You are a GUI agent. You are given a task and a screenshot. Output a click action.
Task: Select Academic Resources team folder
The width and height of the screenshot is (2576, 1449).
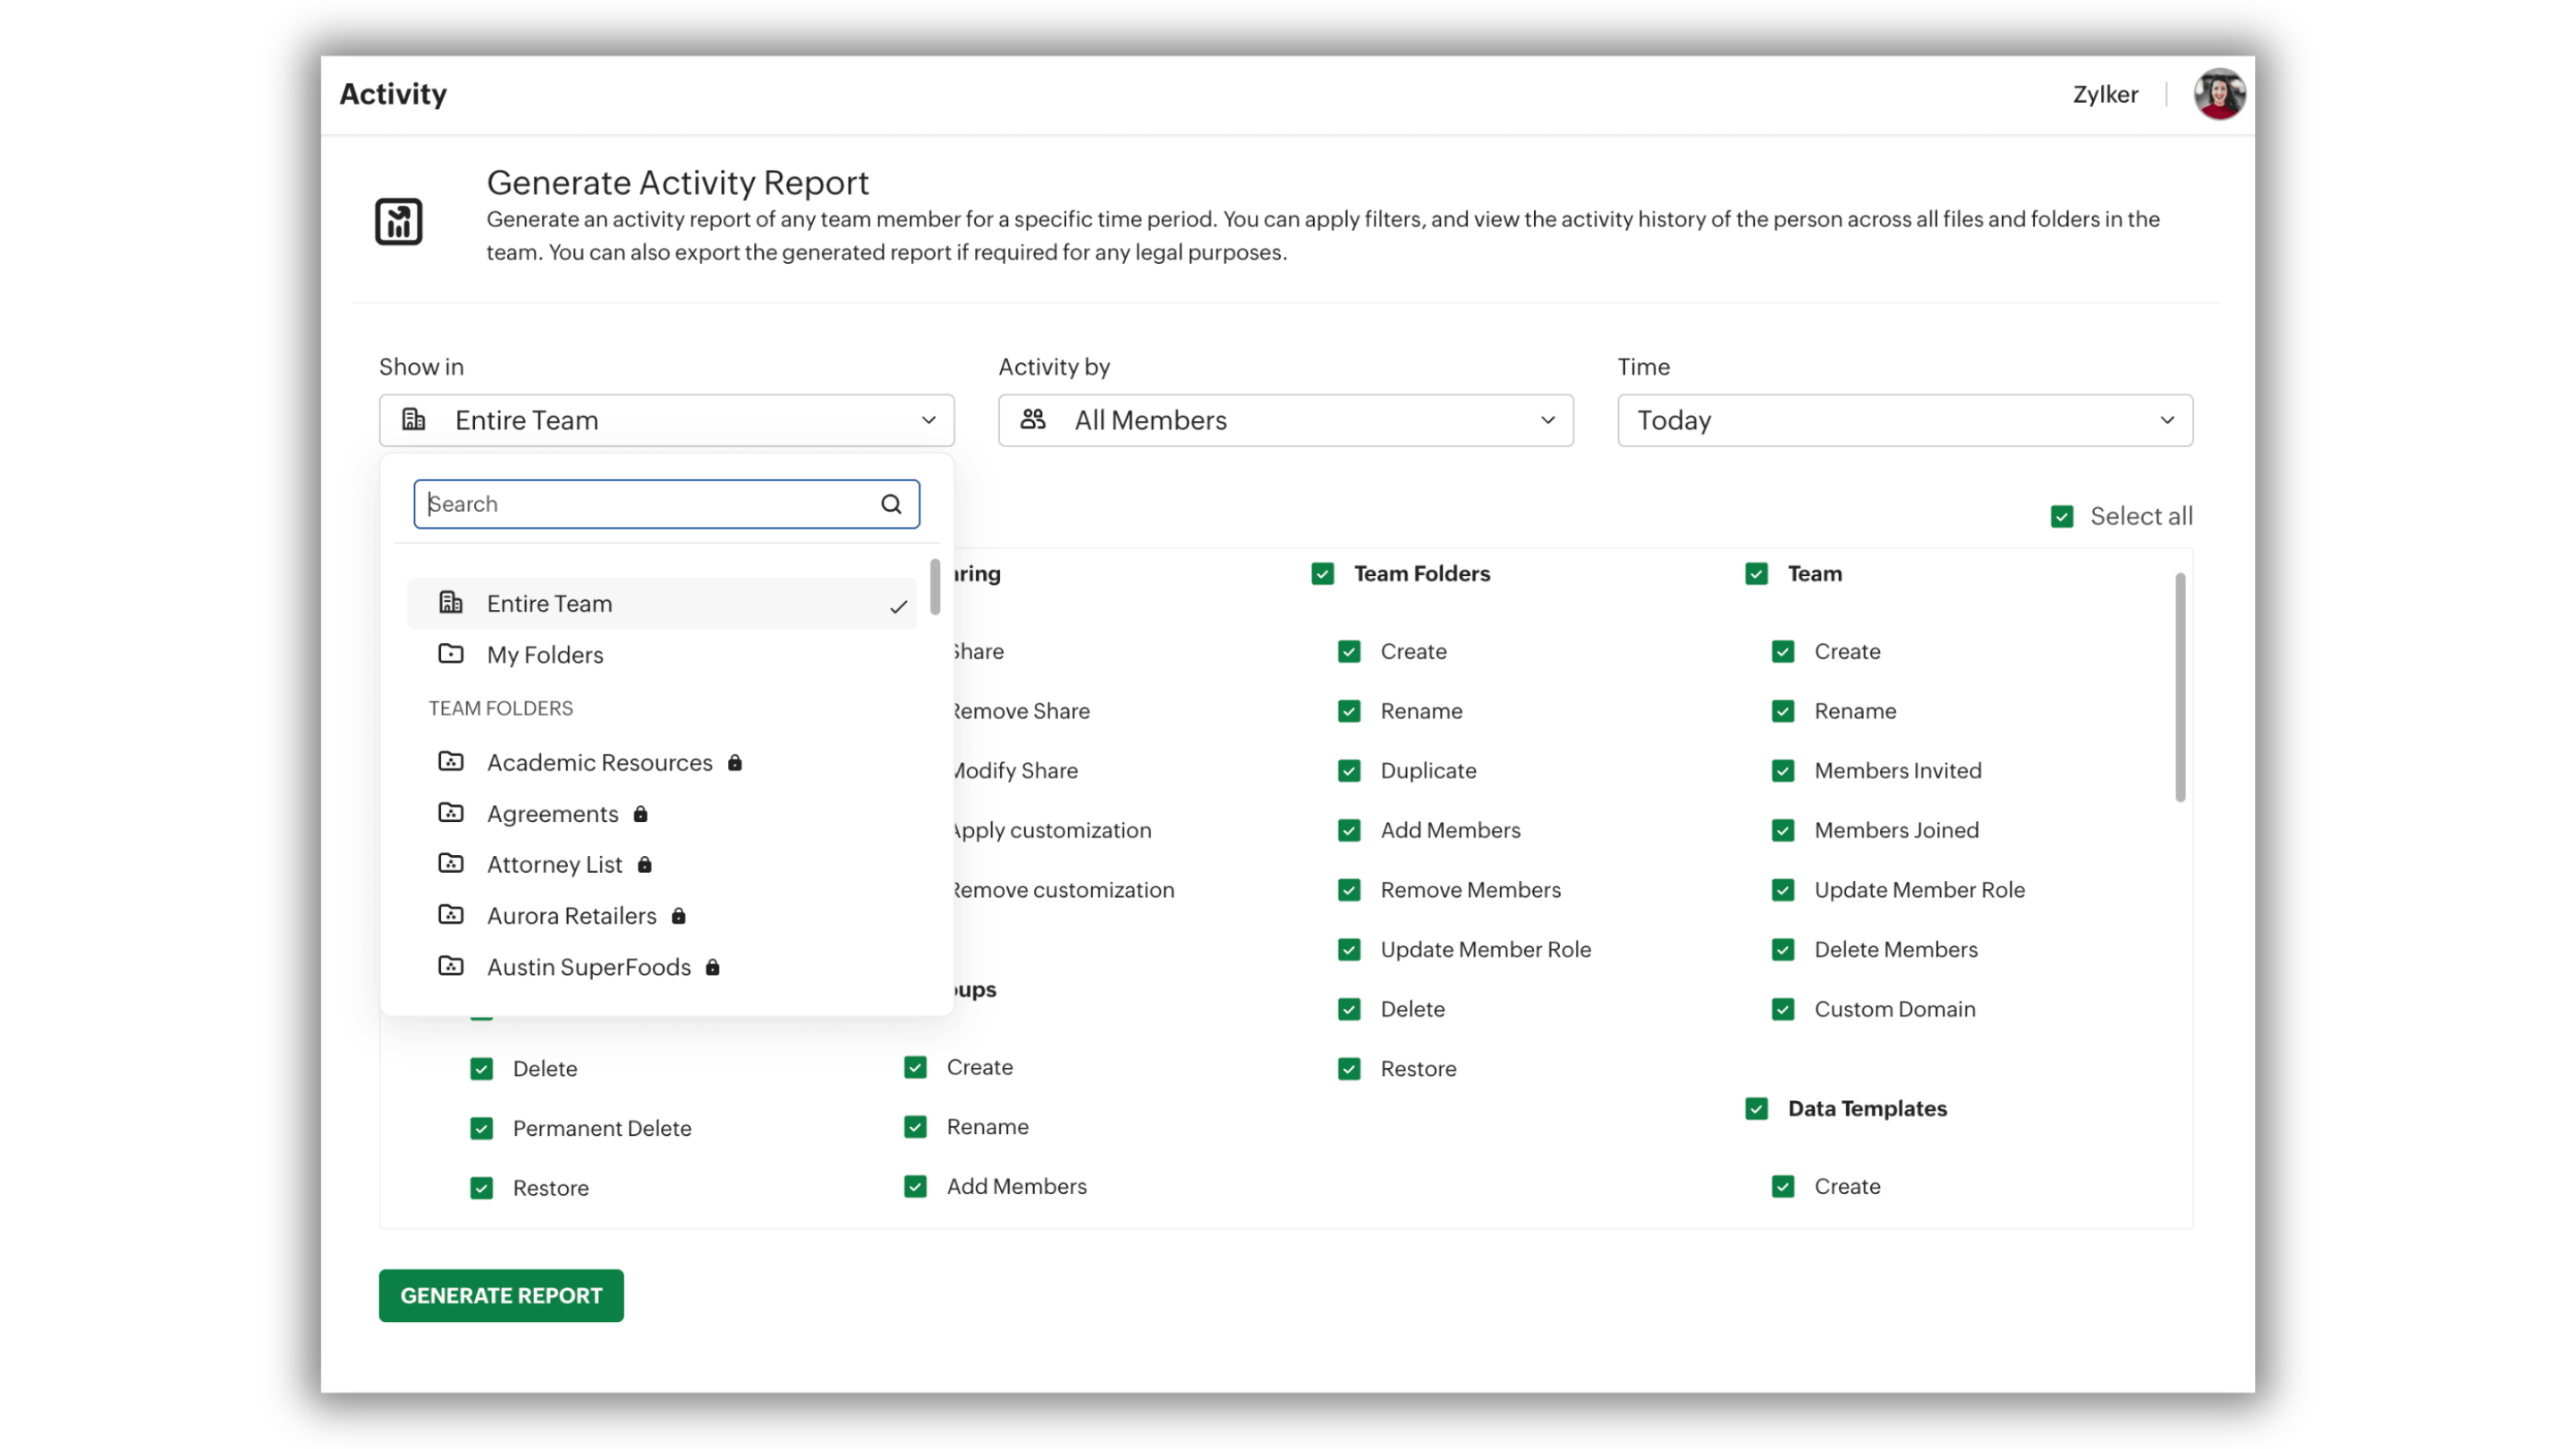coord(598,762)
